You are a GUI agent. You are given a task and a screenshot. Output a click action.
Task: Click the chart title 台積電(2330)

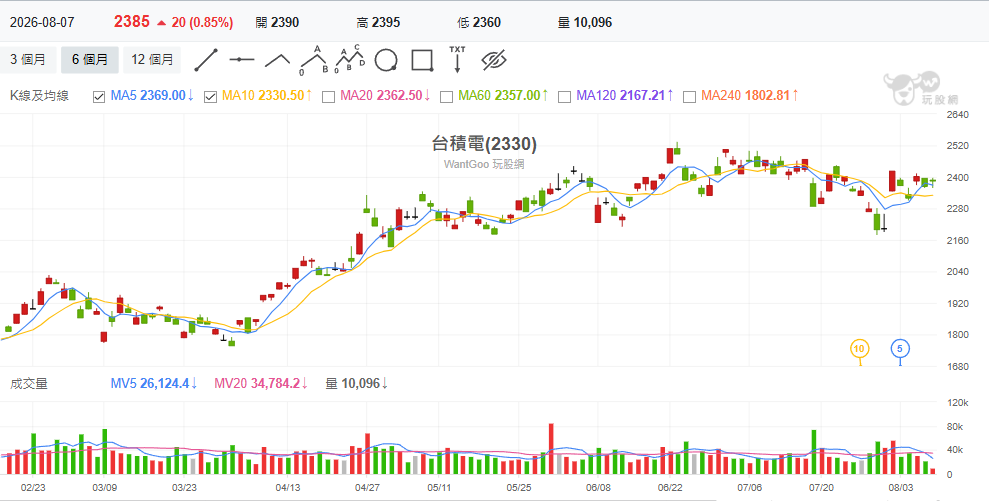point(484,144)
